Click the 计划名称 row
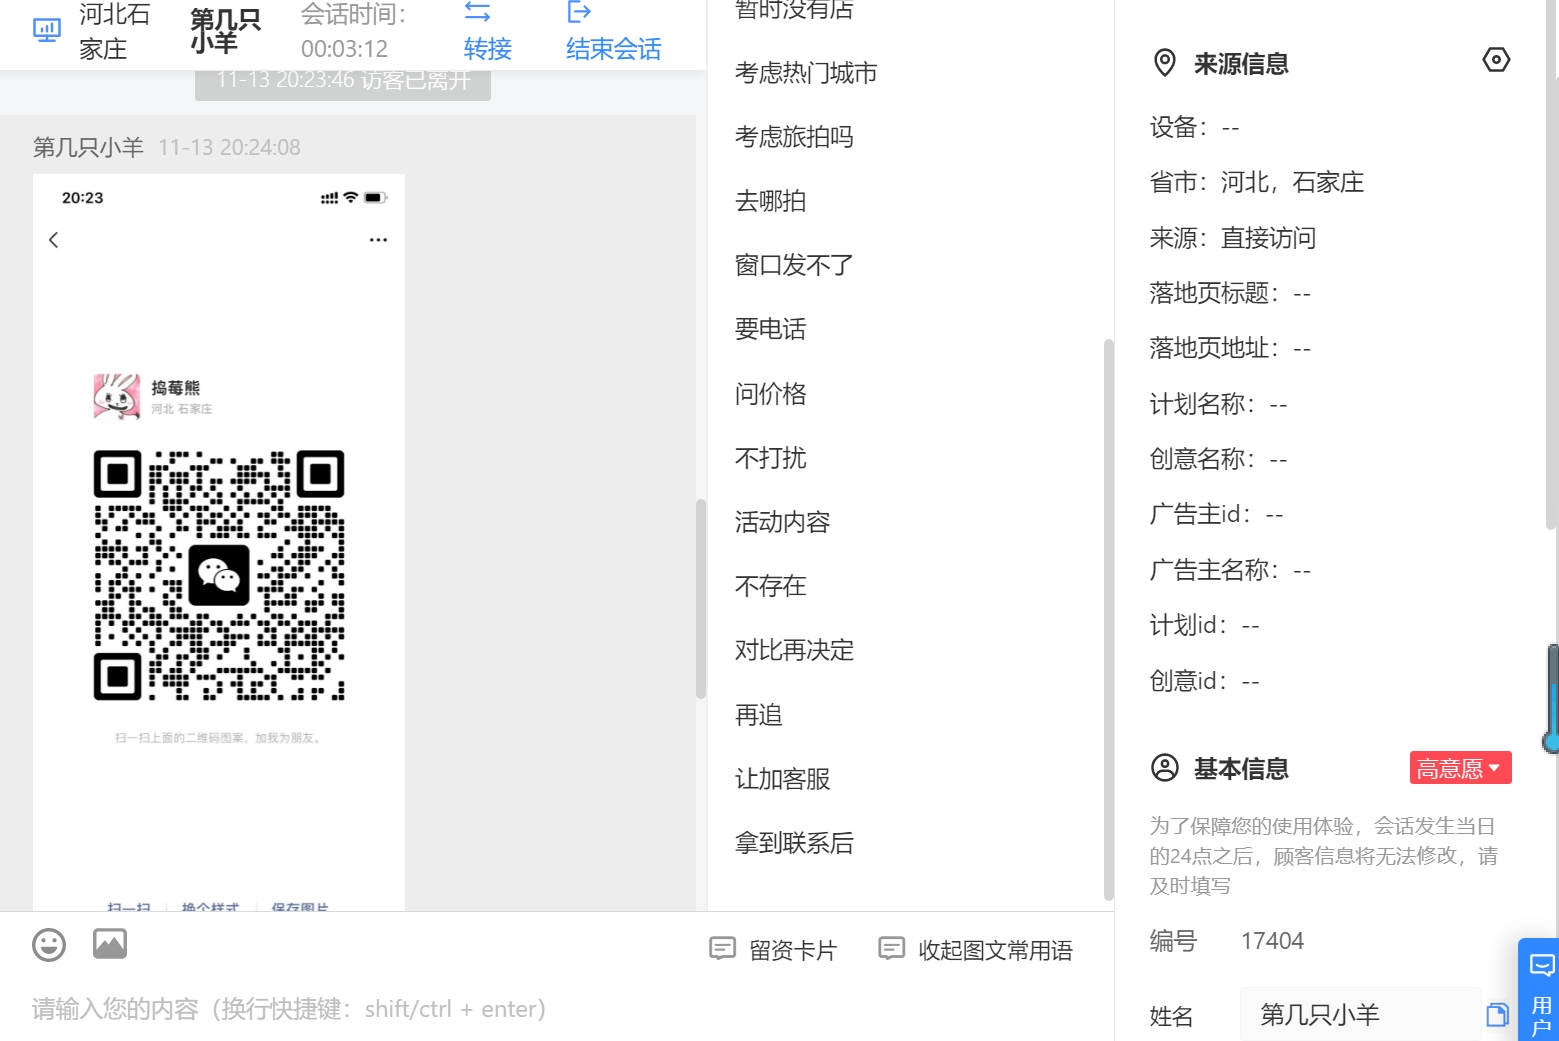This screenshot has width=1559, height=1041. [1218, 404]
